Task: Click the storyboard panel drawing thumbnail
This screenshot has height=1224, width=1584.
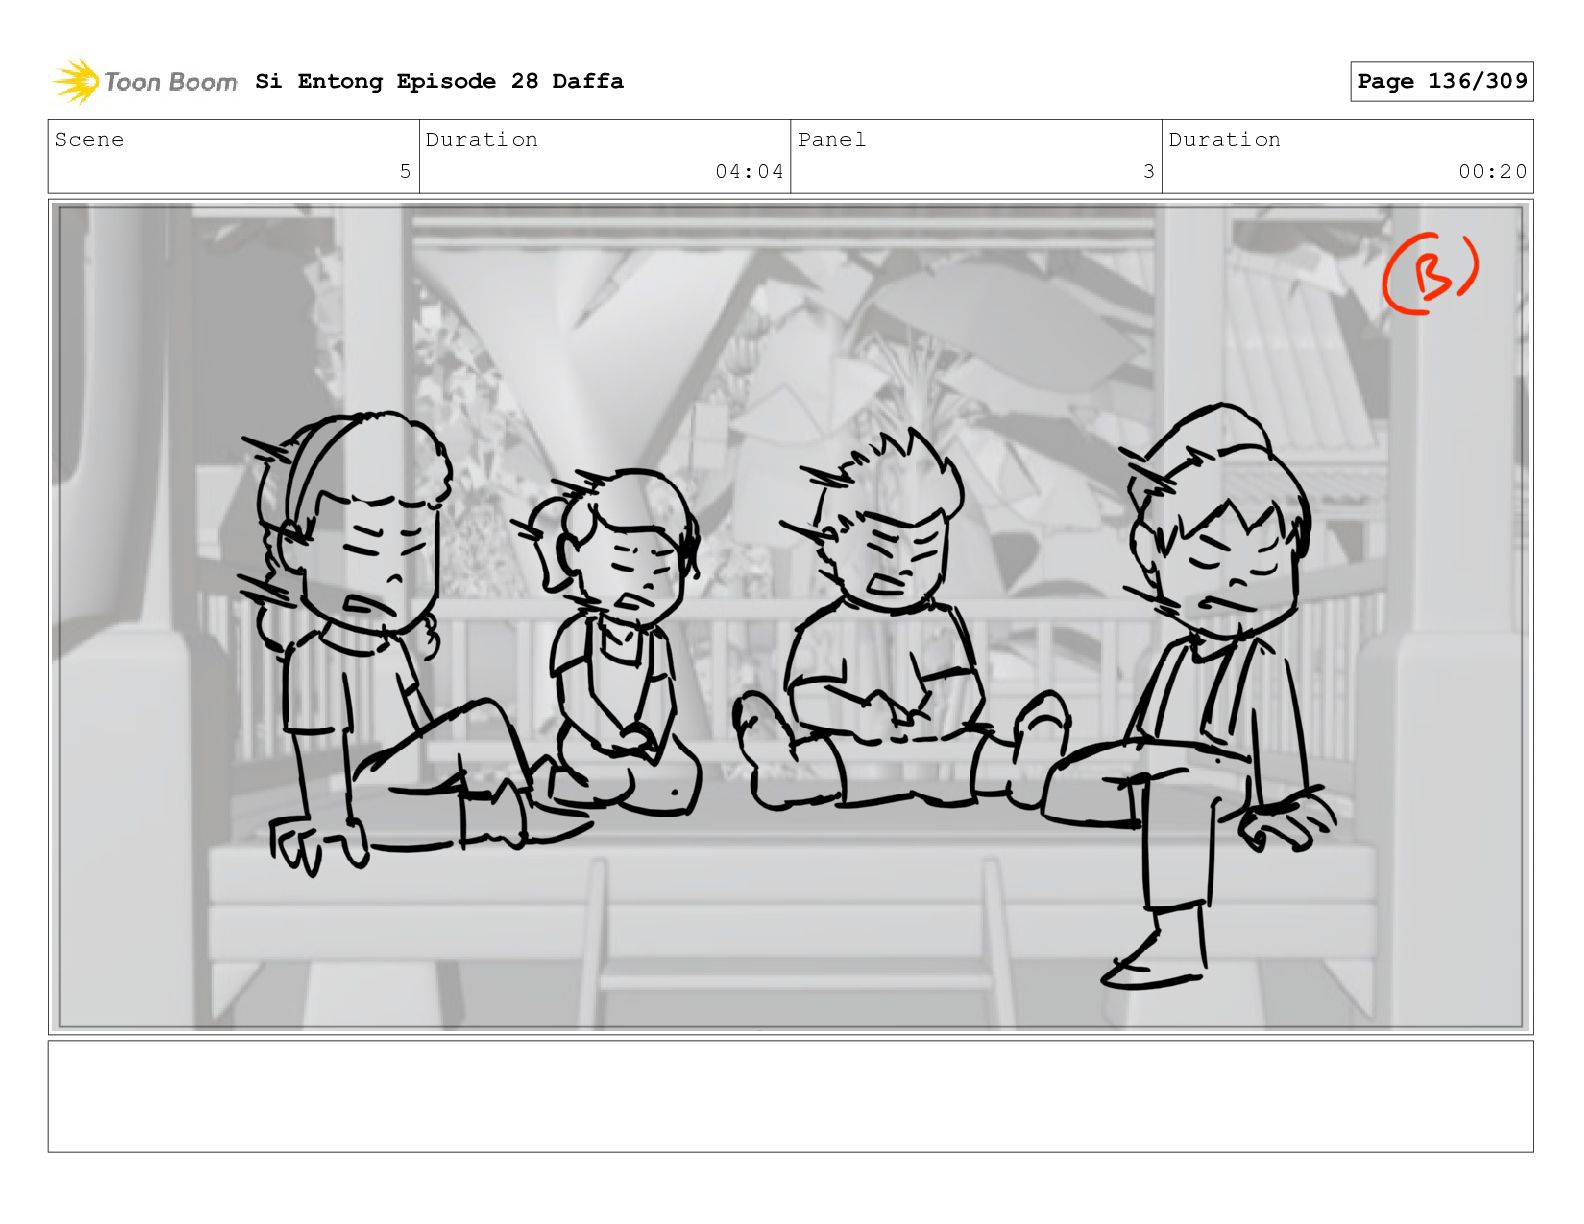Action: pyautogui.click(x=791, y=617)
